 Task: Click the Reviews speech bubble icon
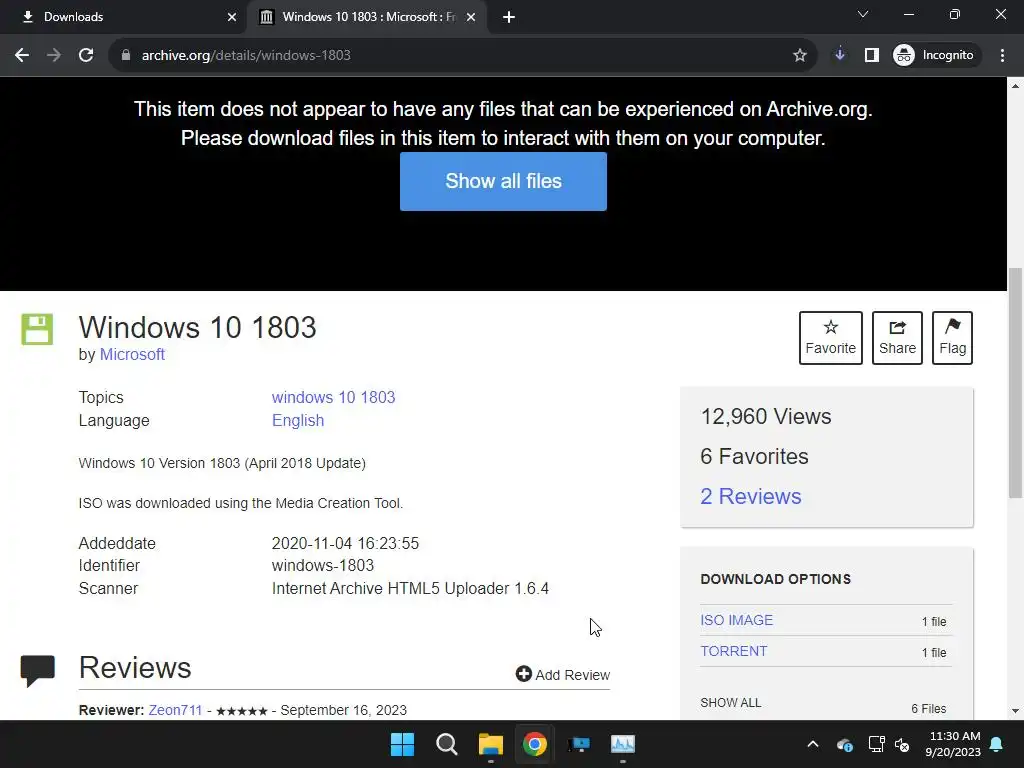pyautogui.click(x=38, y=671)
